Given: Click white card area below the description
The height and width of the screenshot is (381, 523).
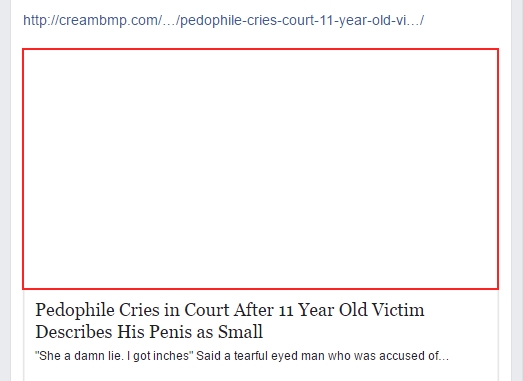Looking at the screenshot, I should click(x=260, y=372).
